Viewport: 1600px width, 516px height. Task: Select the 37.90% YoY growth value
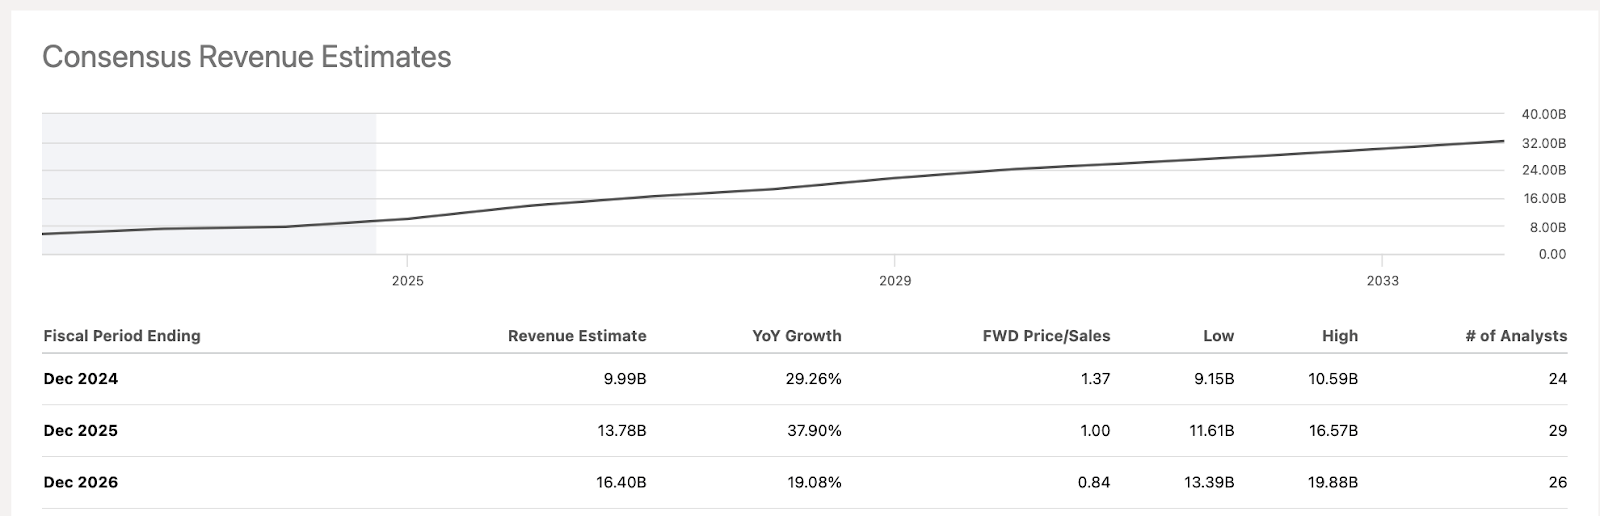814,431
